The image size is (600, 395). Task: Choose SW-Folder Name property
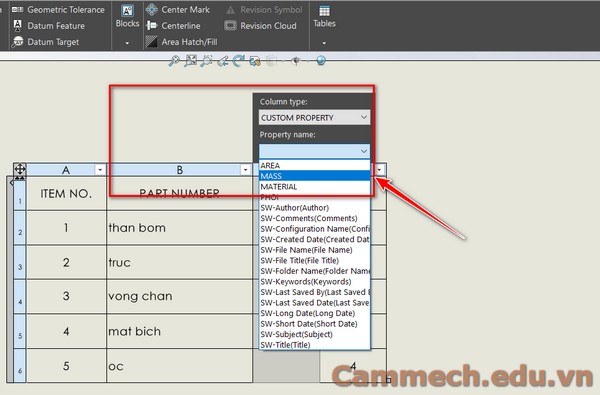tap(315, 271)
